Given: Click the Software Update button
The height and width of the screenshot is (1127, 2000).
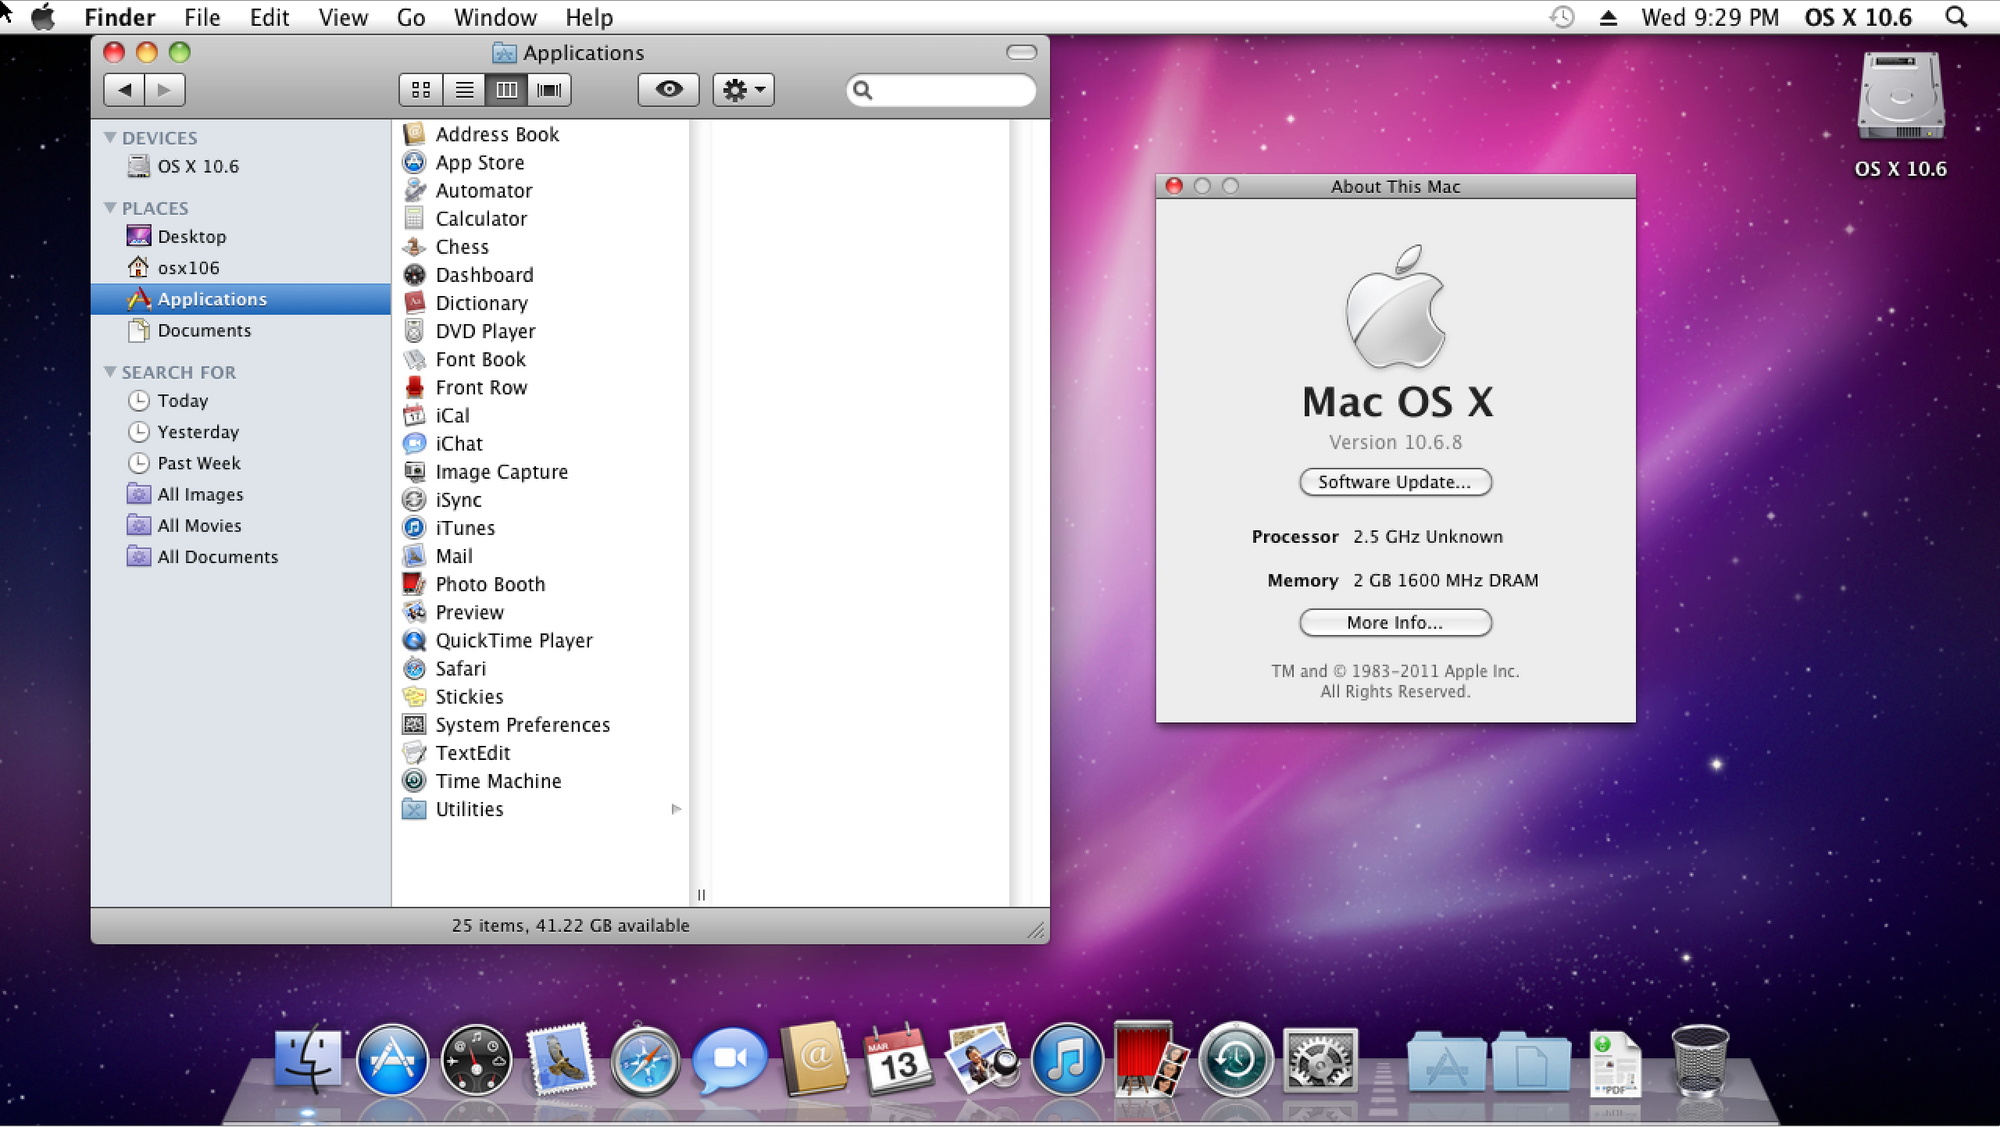Looking at the screenshot, I should 1394,481.
